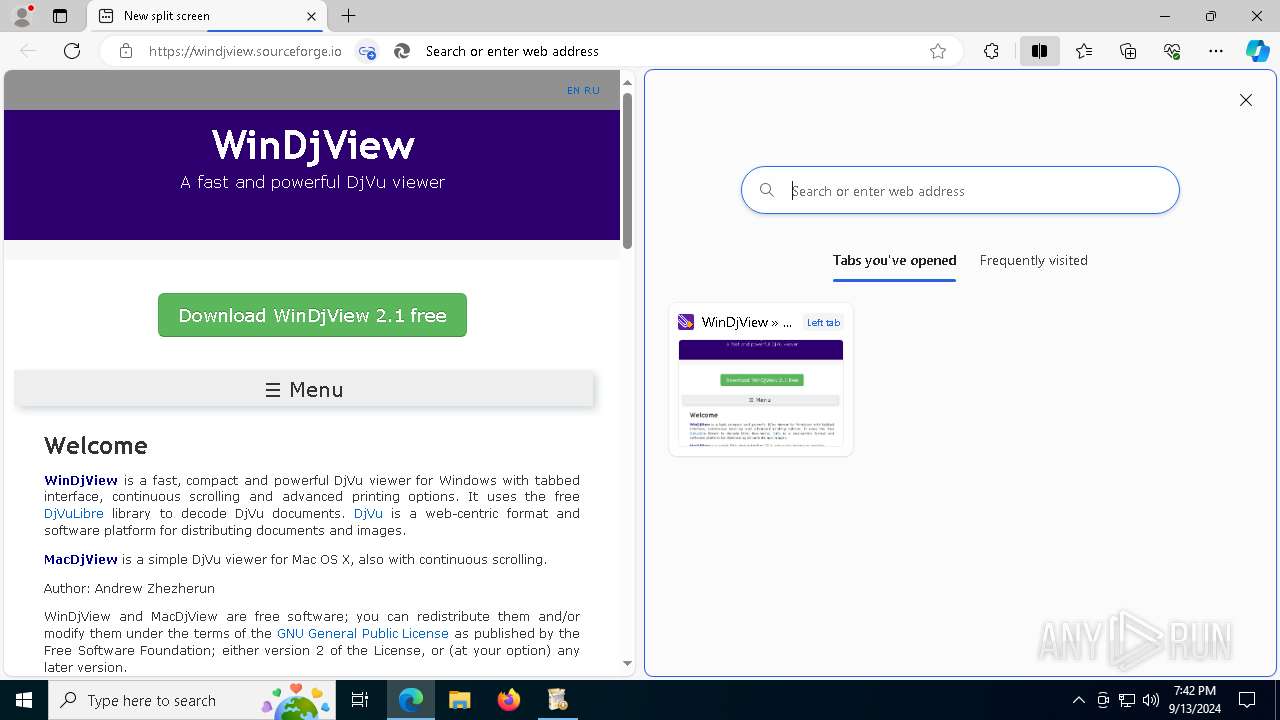Click the left pane scrollbar up arrow
This screenshot has height=720, width=1280.
pos(627,82)
